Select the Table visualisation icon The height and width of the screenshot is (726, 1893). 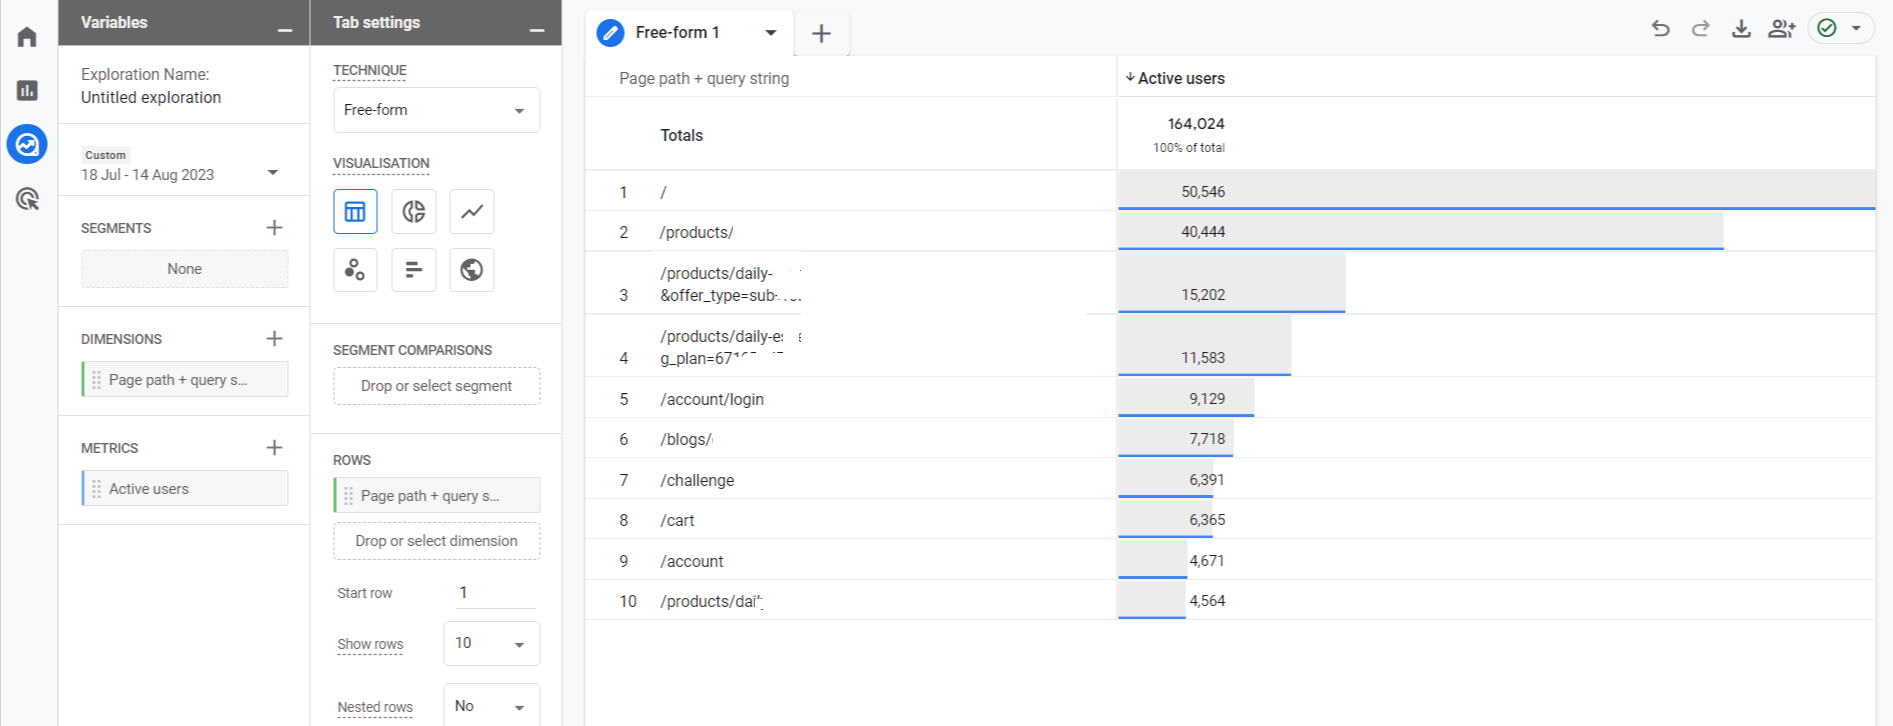point(355,211)
